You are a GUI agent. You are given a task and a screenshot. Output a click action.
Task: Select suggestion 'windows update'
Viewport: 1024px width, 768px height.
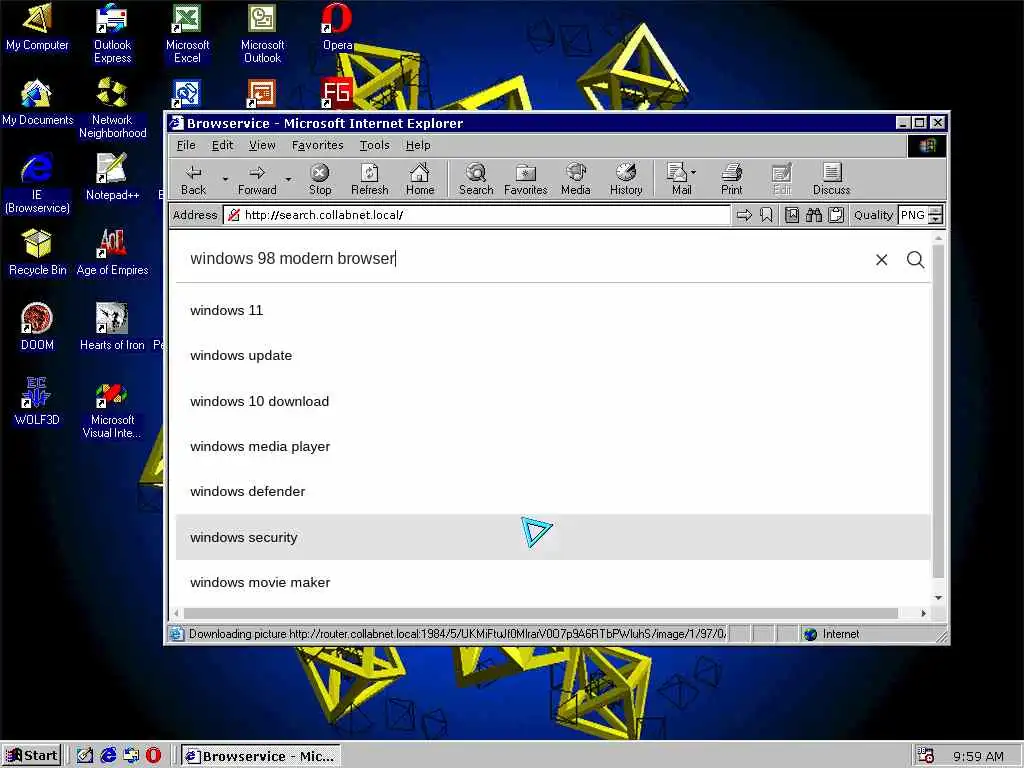click(552, 355)
